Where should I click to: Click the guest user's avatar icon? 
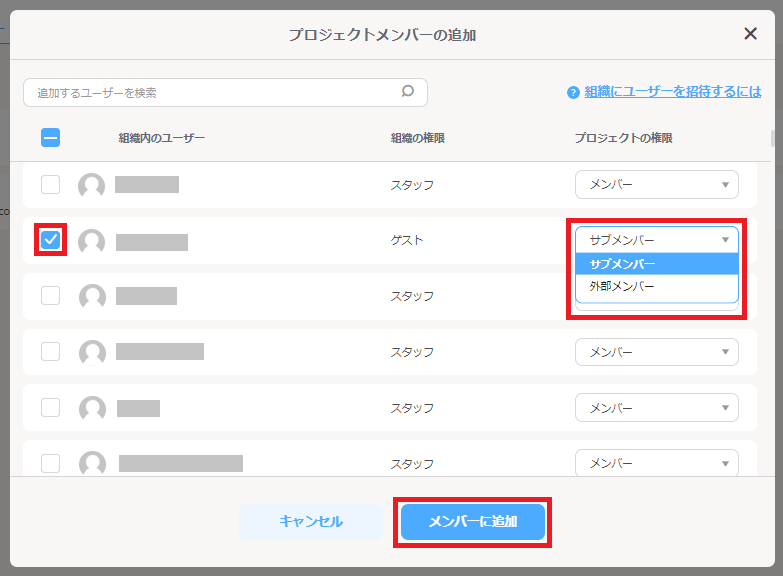[x=92, y=241]
